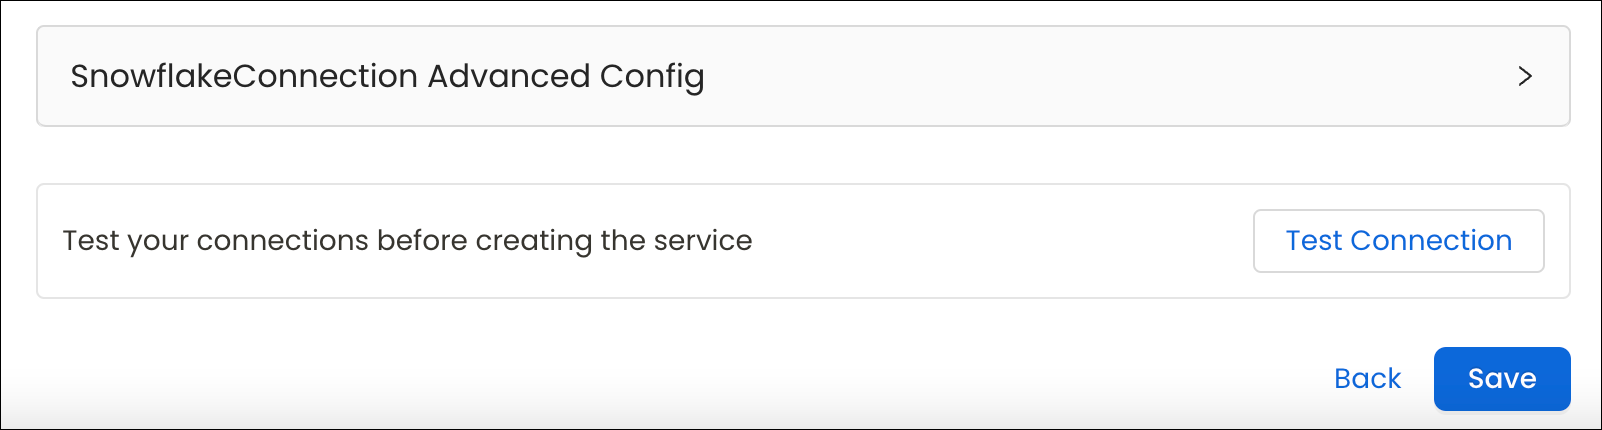Viewport: 1602px width, 430px height.
Task: Click the test connection card area
Action: 1000,241
